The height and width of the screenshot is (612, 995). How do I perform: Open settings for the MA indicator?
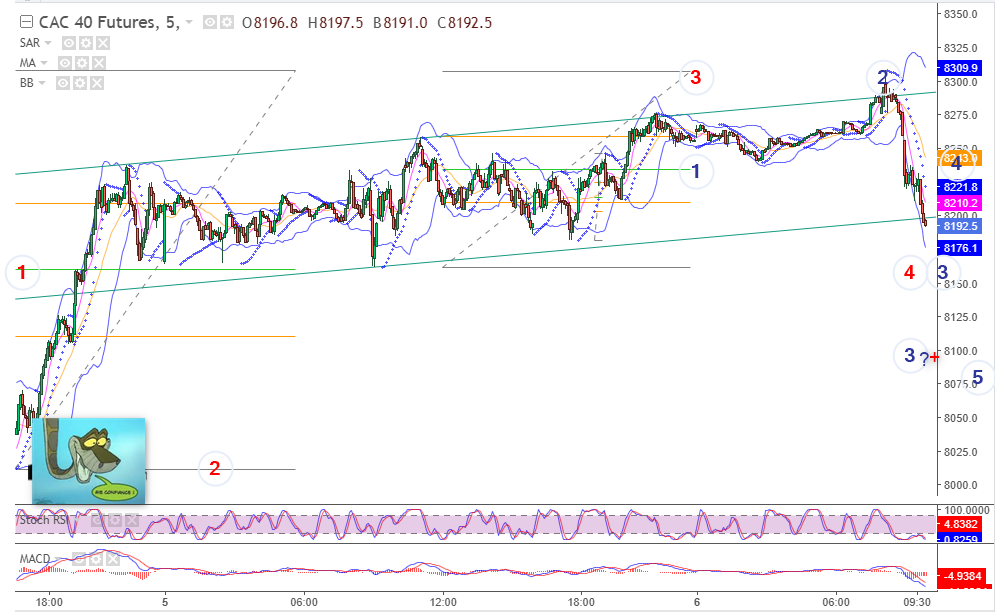click(x=81, y=63)
